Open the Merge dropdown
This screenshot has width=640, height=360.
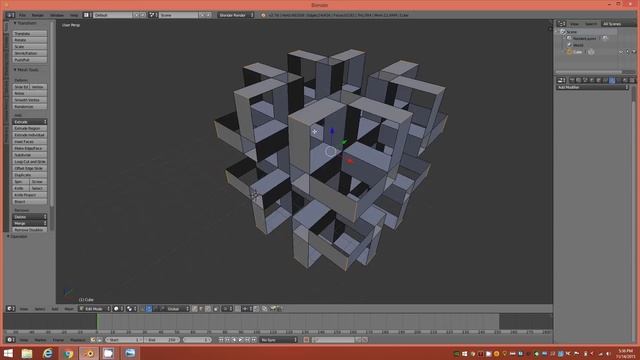point(30,223)
